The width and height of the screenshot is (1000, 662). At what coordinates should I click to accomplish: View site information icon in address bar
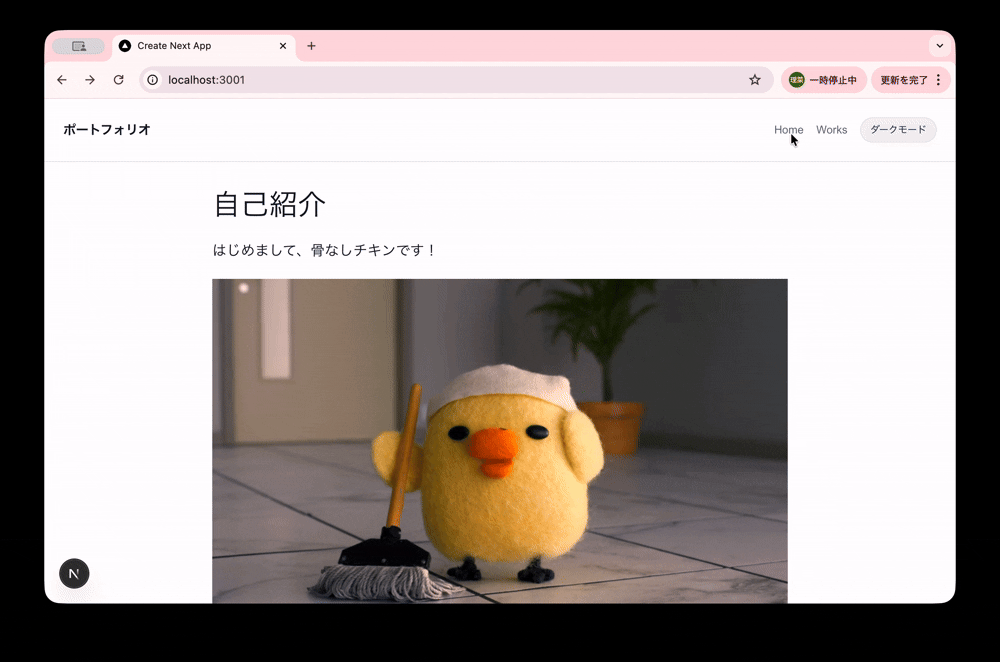[x=153, y=80]
